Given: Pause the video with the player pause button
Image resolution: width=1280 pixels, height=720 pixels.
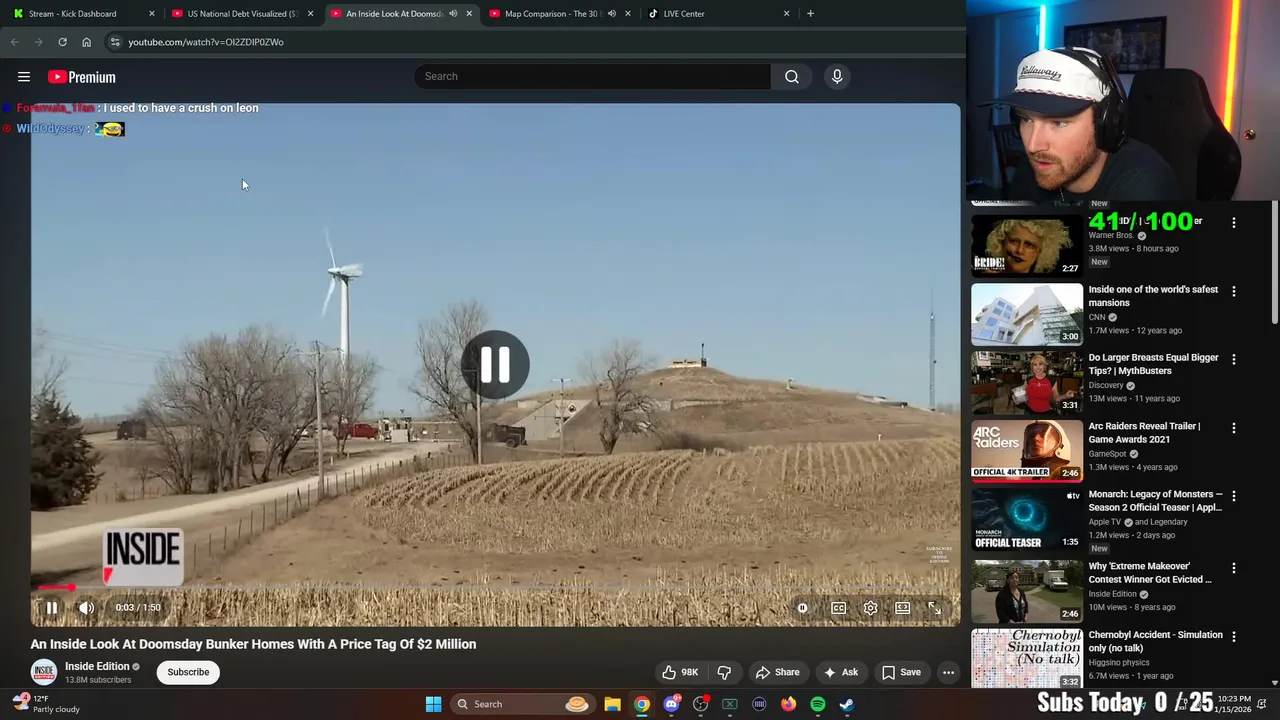Looking at the screenshot, I should [x=52, y=607].
